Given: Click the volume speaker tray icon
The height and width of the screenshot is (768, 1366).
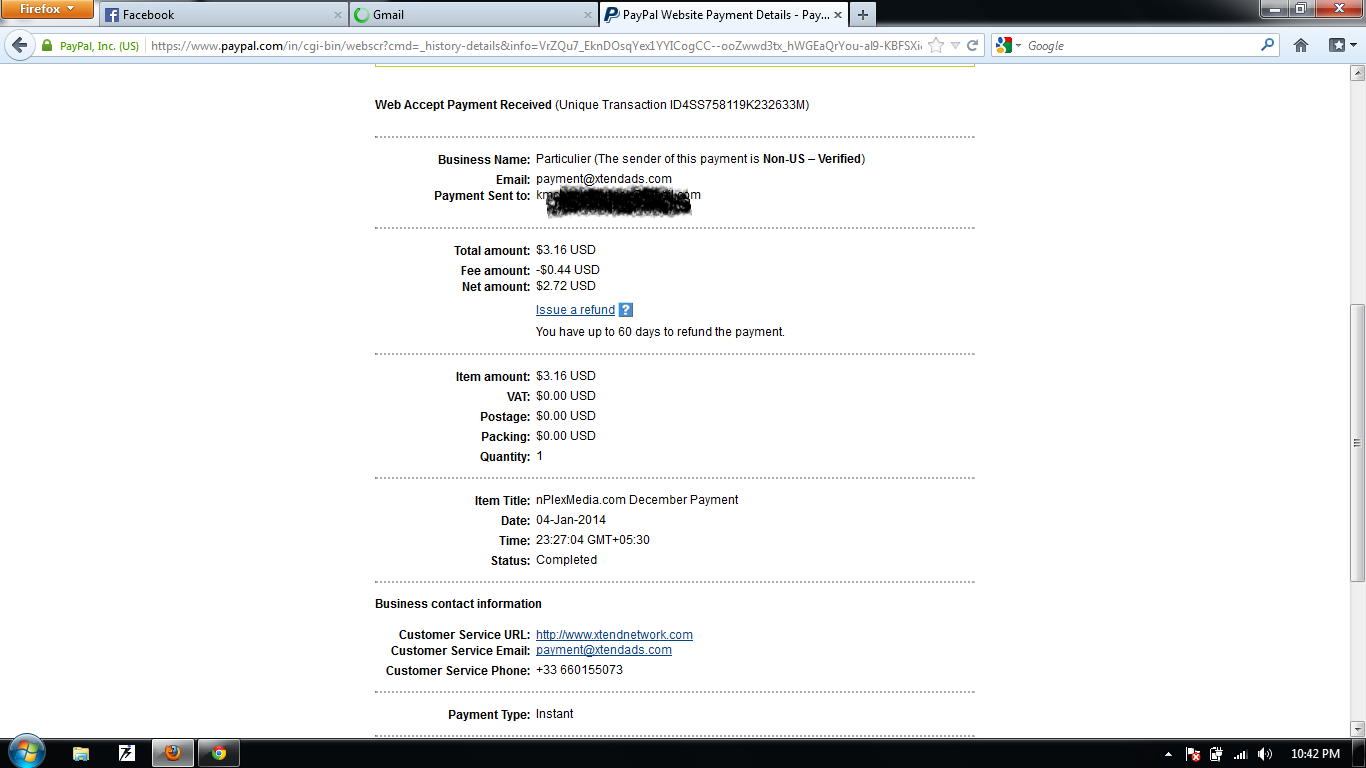Looking at the screenshot, I should pos(1265,754).
